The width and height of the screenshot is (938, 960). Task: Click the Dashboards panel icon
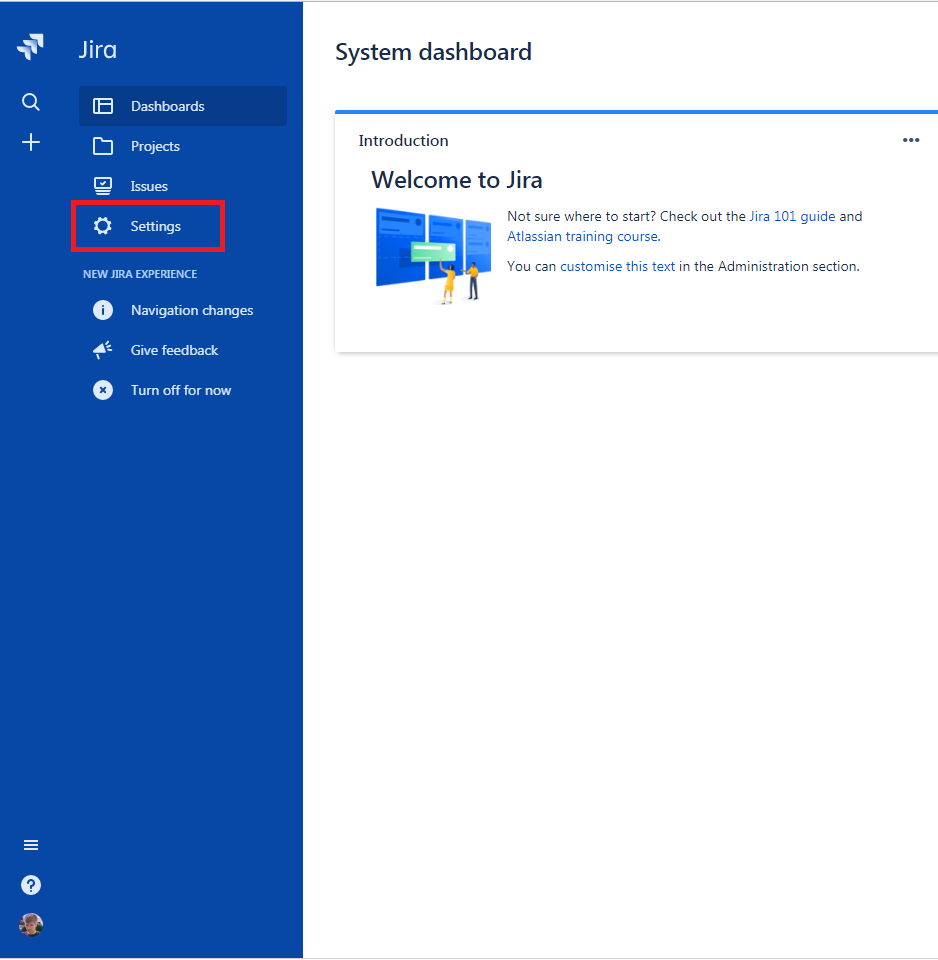(103, 107)
